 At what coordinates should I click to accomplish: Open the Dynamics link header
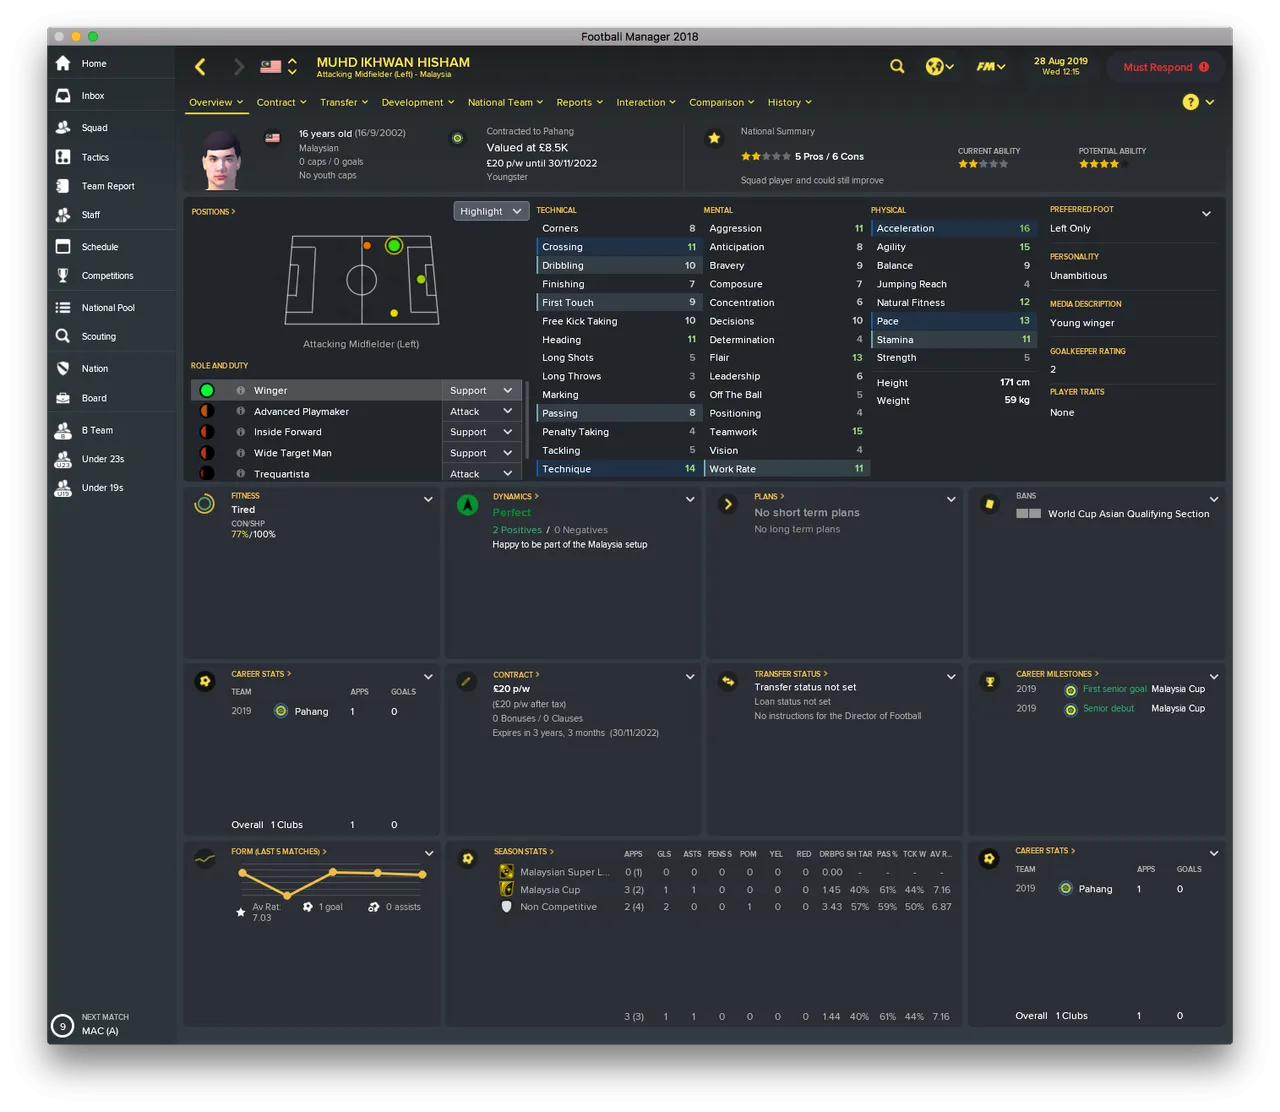[516, 496]
